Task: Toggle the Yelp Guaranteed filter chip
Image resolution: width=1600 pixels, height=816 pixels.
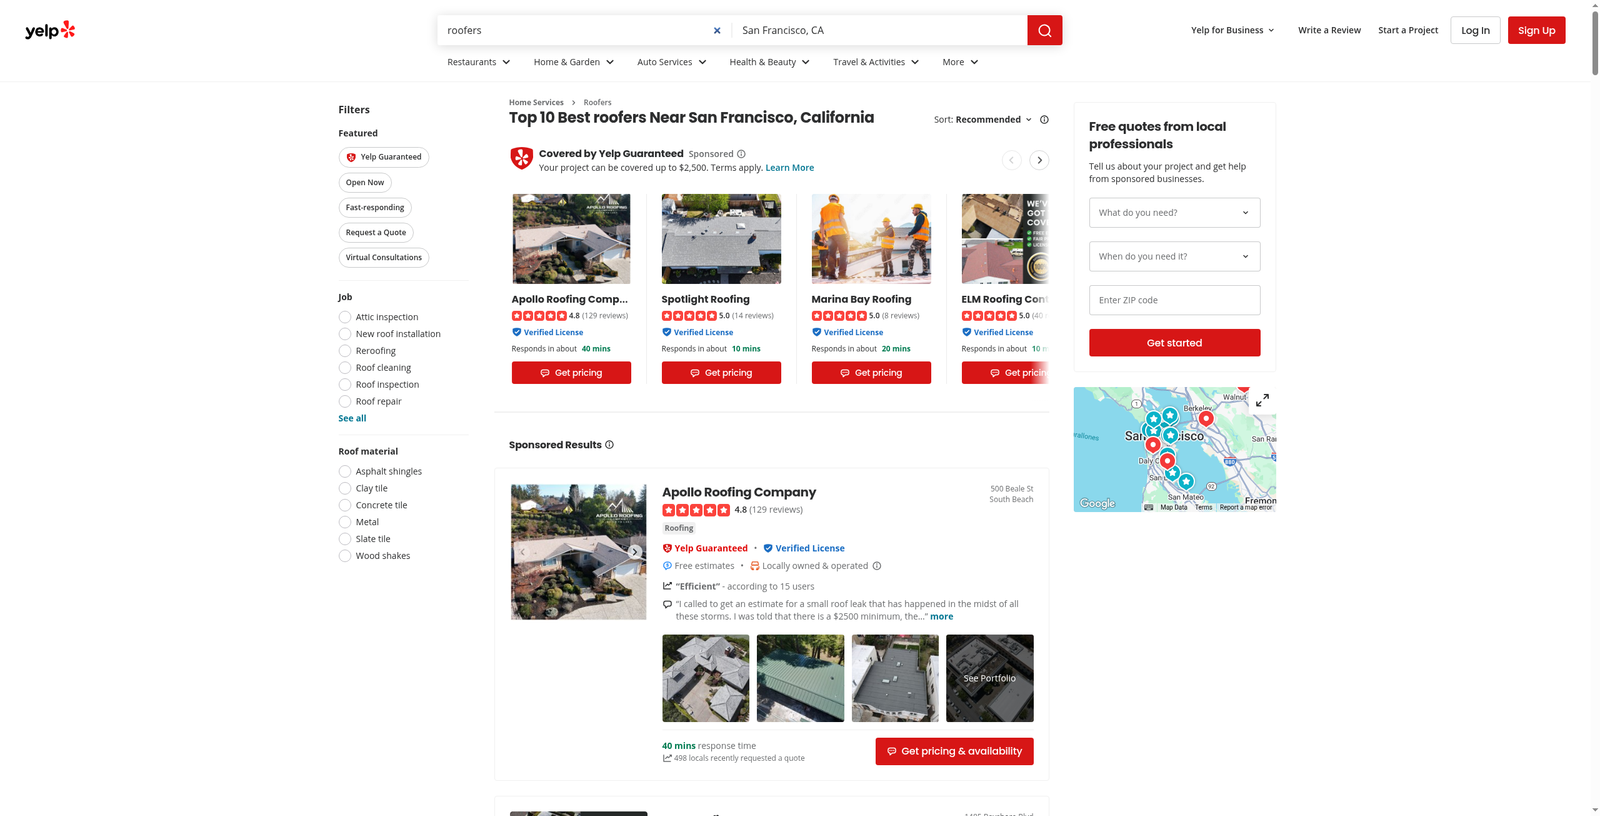Action: pyautogui.click(x=384, y=157)
